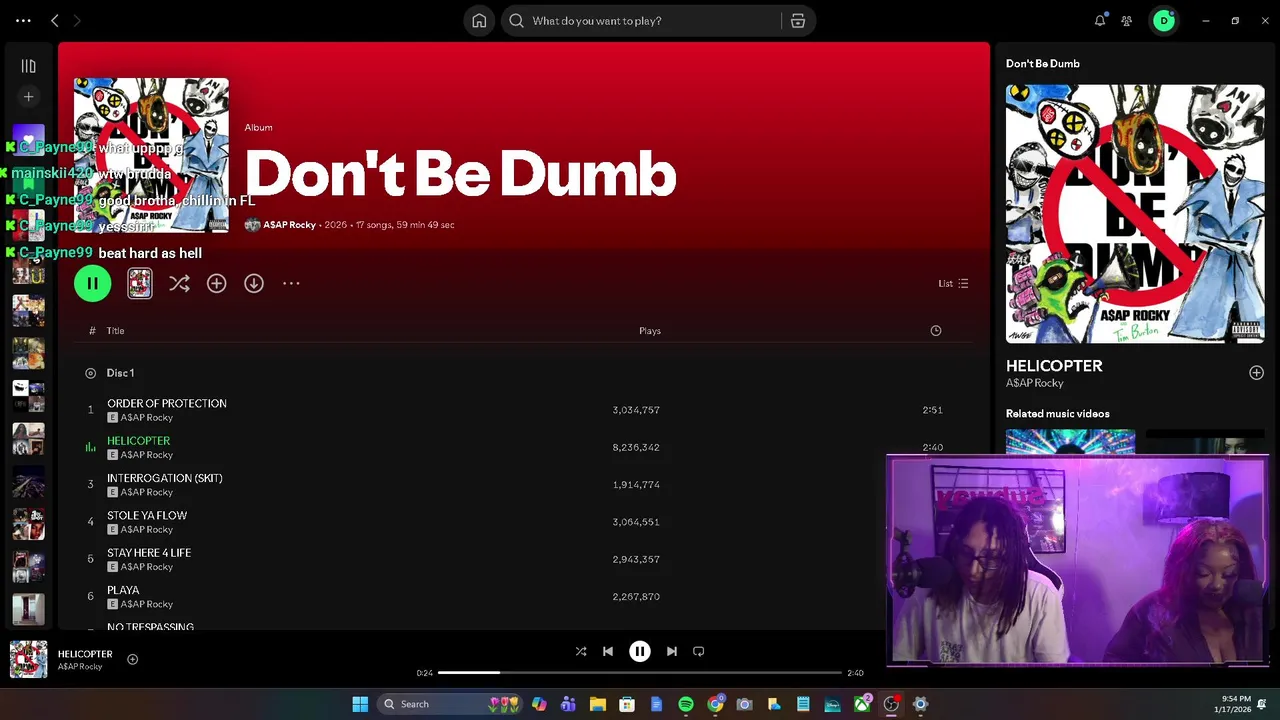Open the List view dropdown
Viewport: 1280px width, 720px height.
click(953, 284)
